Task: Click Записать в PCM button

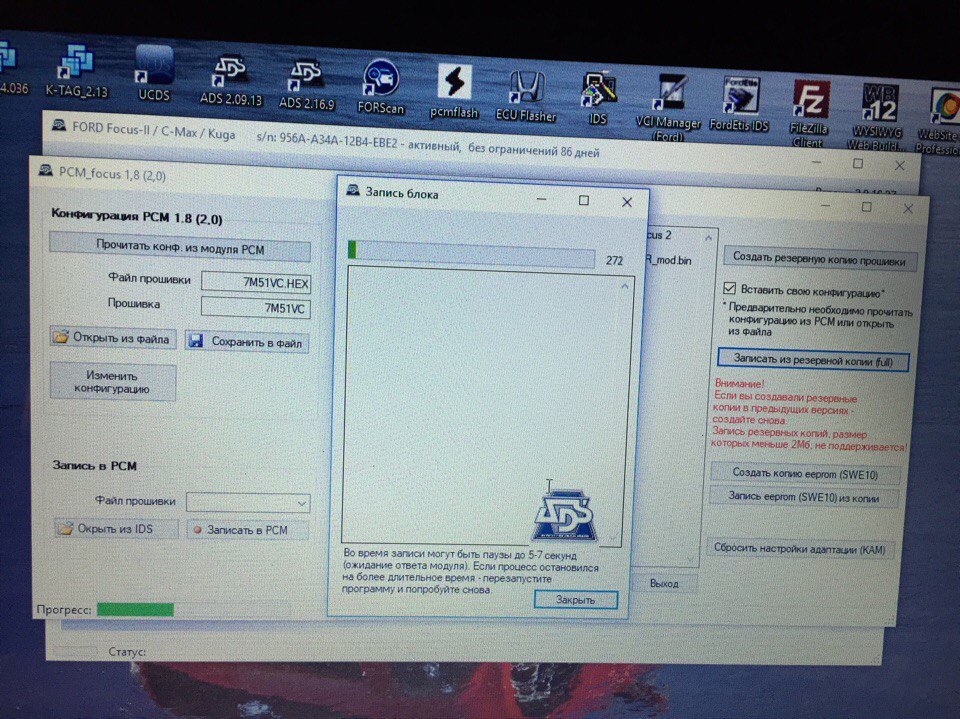Action: (x=247, y=530)
